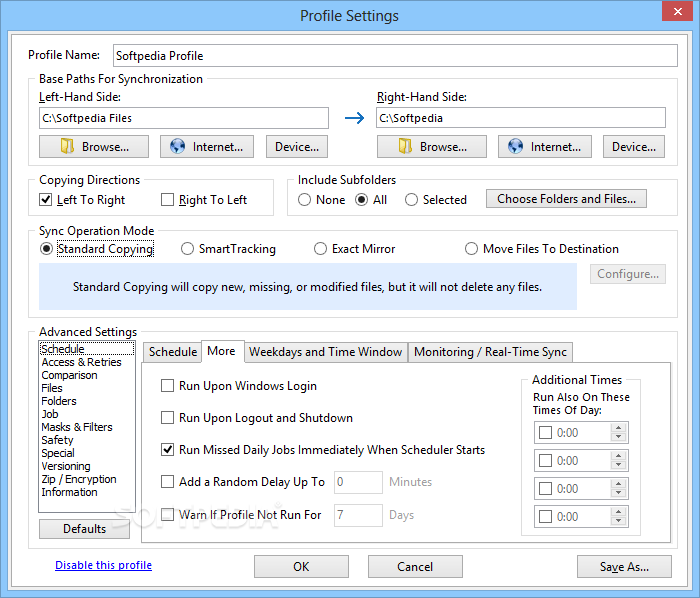The image size is (700, 598).
Task: Open the left-hand Device button
Action: (x=297, y=147)
